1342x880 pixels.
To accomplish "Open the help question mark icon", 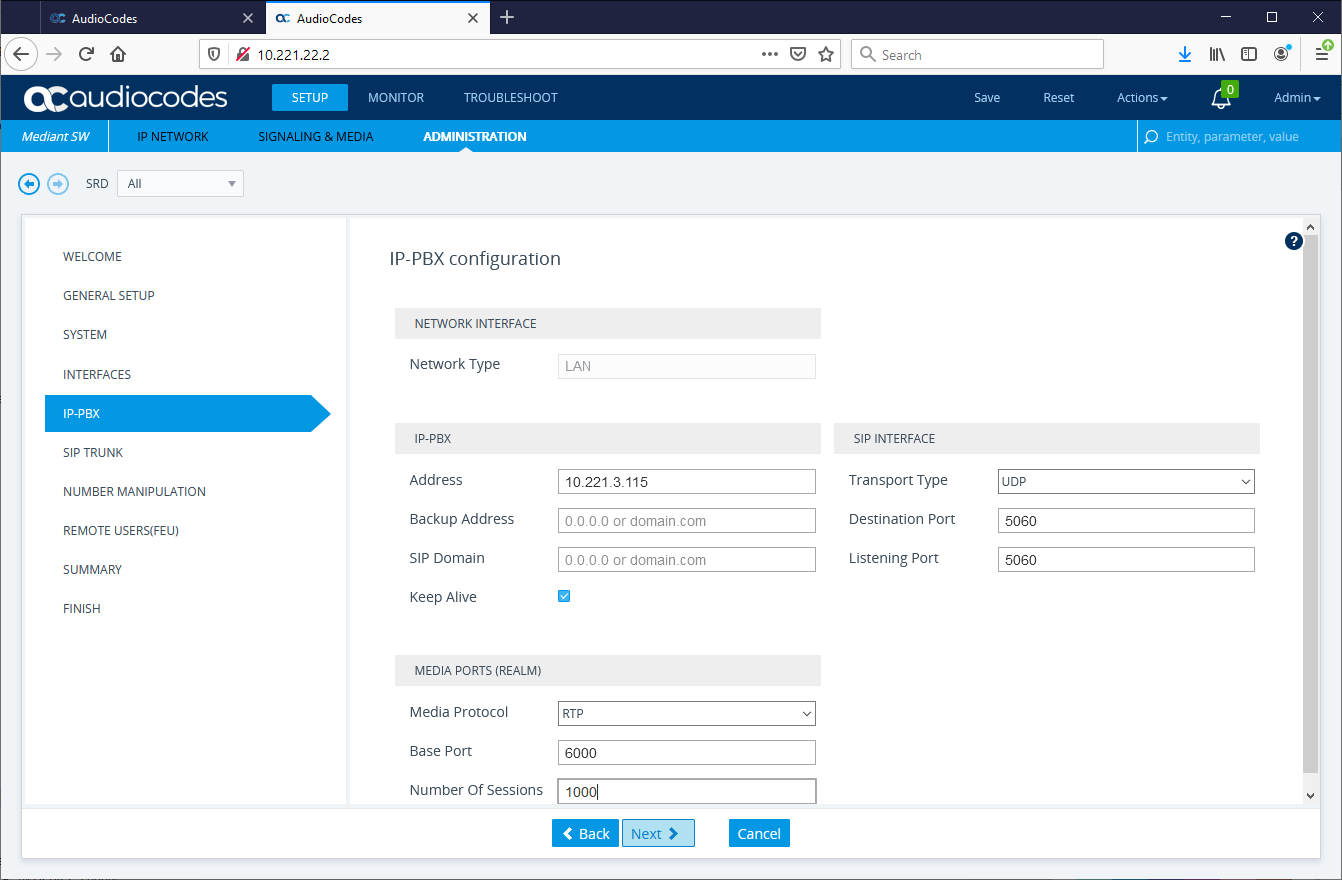I will [1294, 241].
